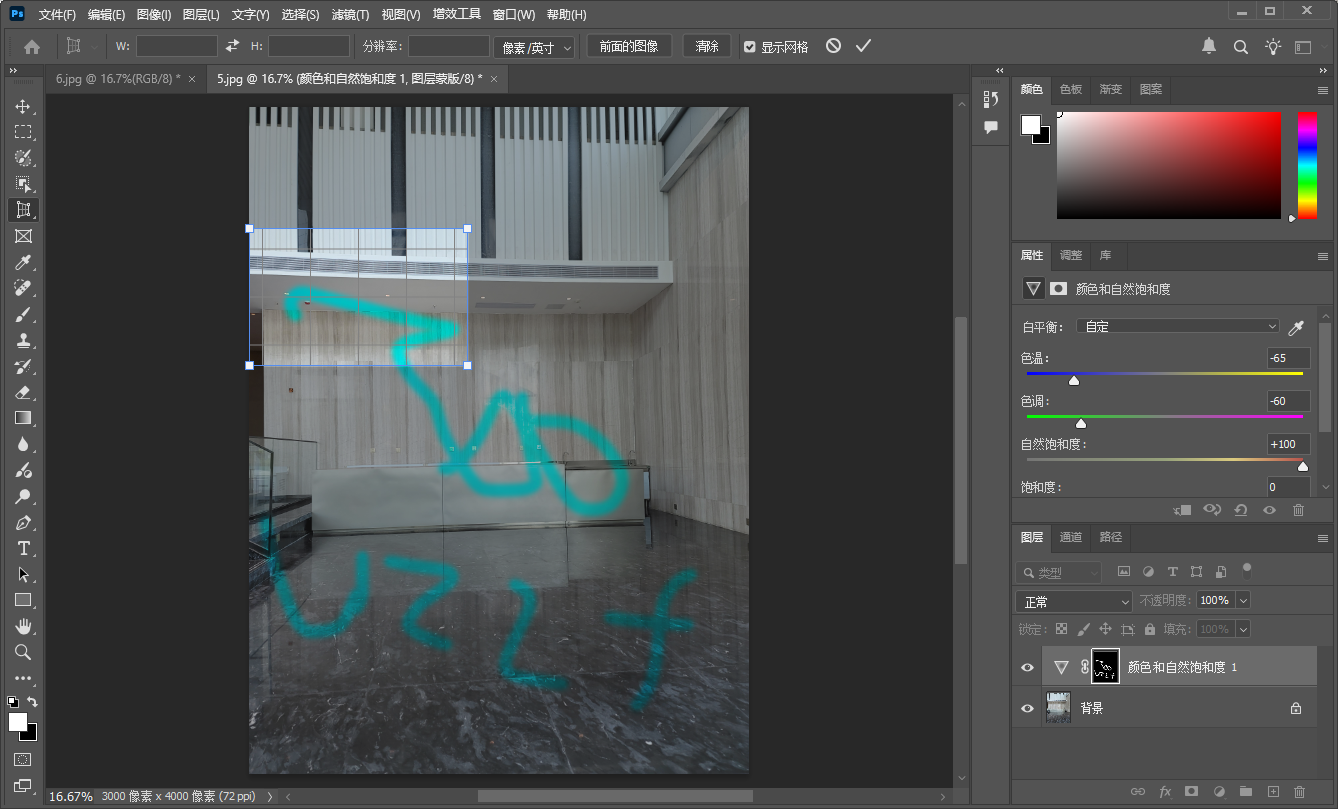This screenshot has width=1338, height=809.
Task: Open the 像素/英寸 unit dropdown
Action: [534, 46]
